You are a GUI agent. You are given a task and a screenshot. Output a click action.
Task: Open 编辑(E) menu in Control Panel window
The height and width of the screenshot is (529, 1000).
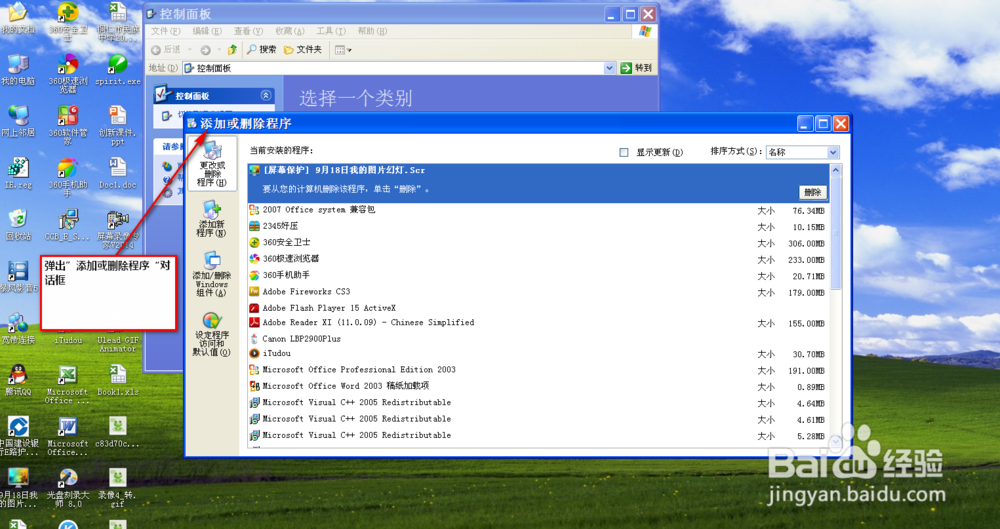pos(207,31)
